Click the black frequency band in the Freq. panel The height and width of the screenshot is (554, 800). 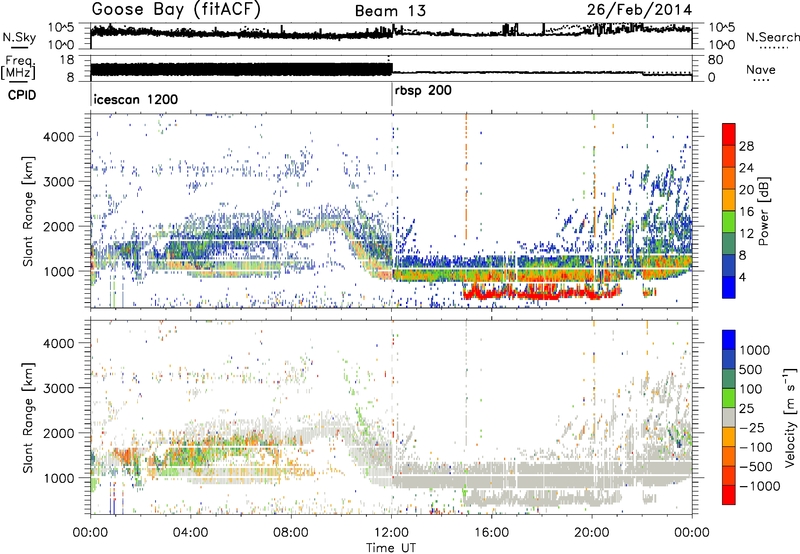pos(241,69)
